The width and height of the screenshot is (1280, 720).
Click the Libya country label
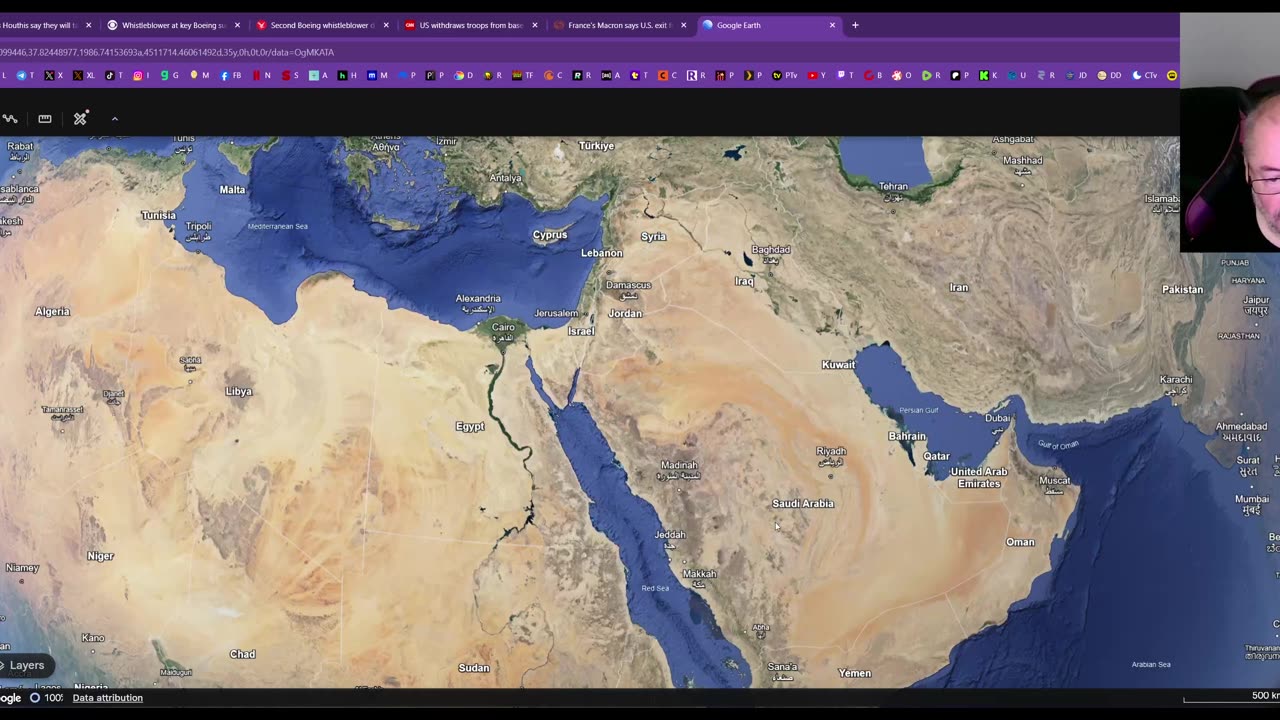(x=239, y=392)
